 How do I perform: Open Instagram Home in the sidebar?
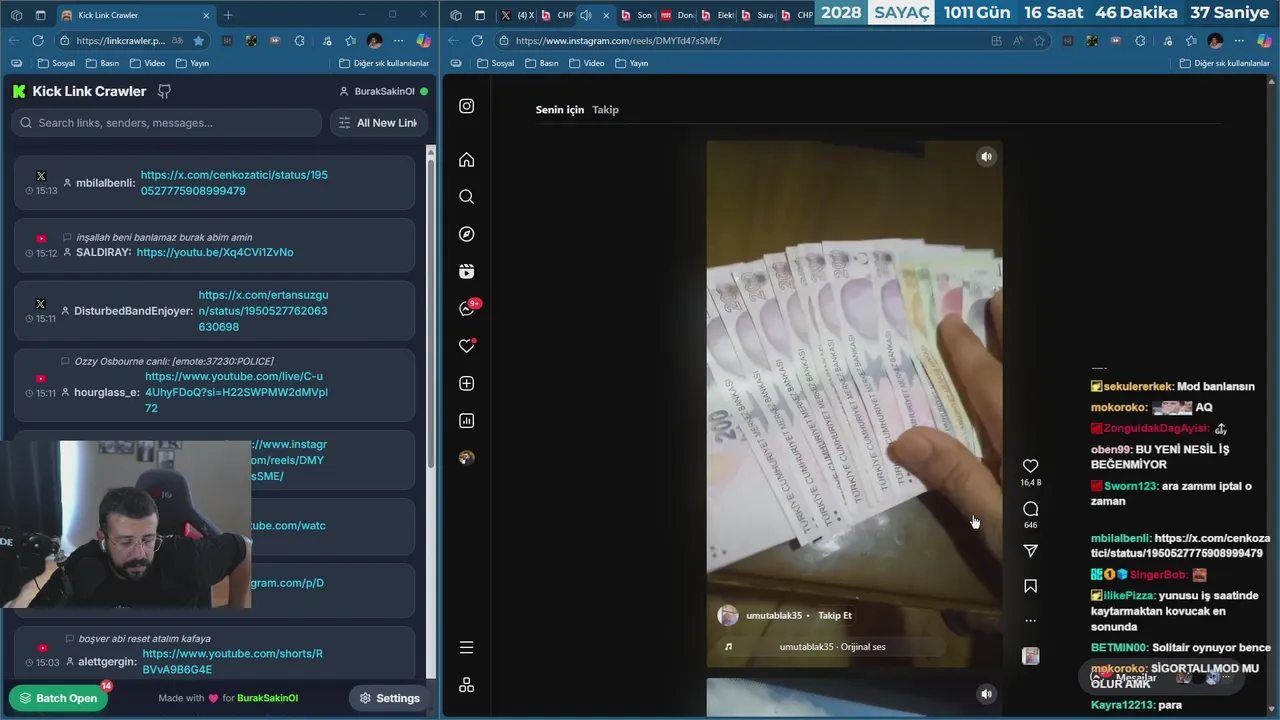(466, 160)
